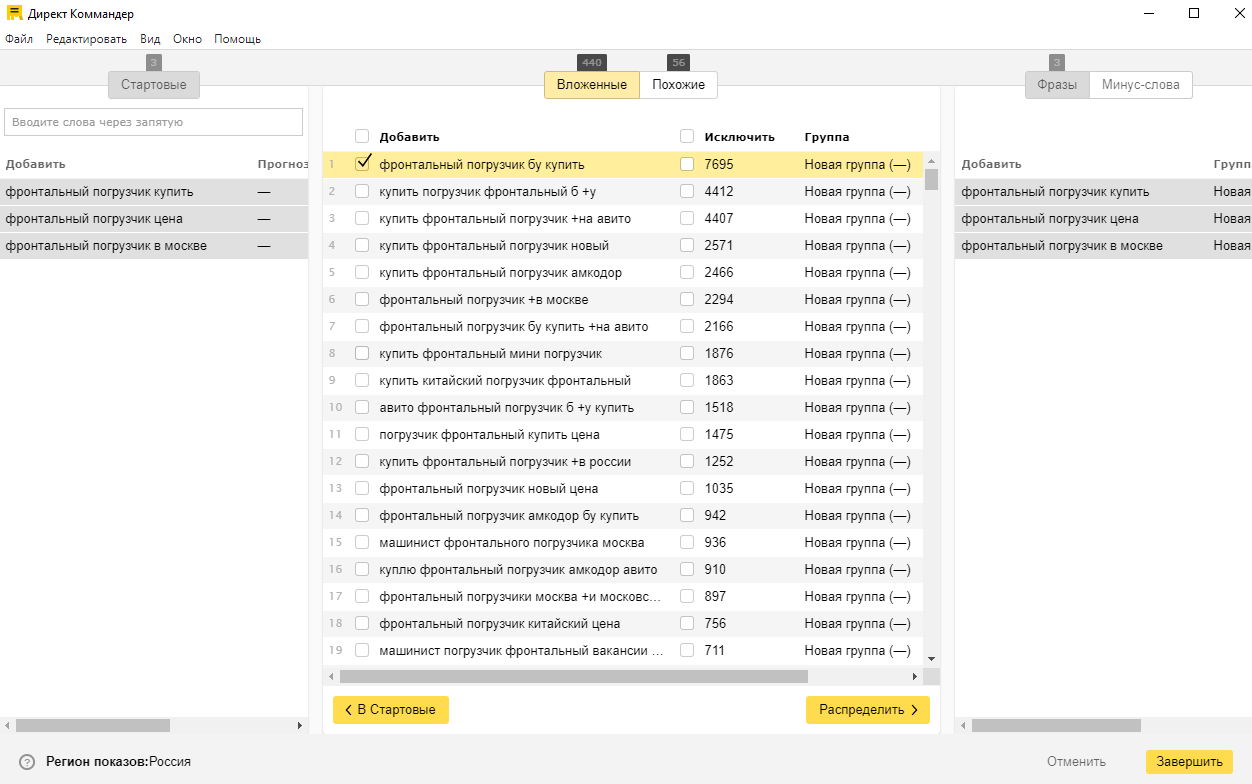
Task: Check the select-all 'Добавить' header checkbox
Action: [362, 137]
